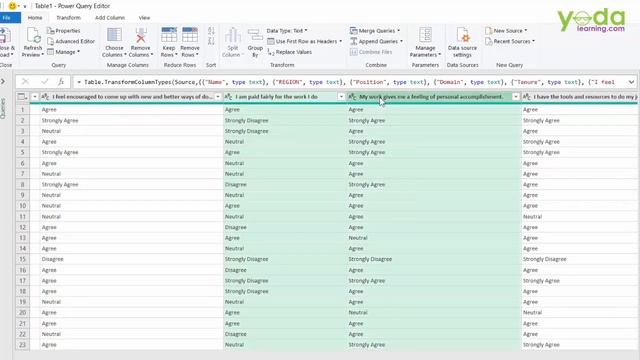The image size is (640, 360).
Task: Switch to the Home tab
Action: point(35,18)
